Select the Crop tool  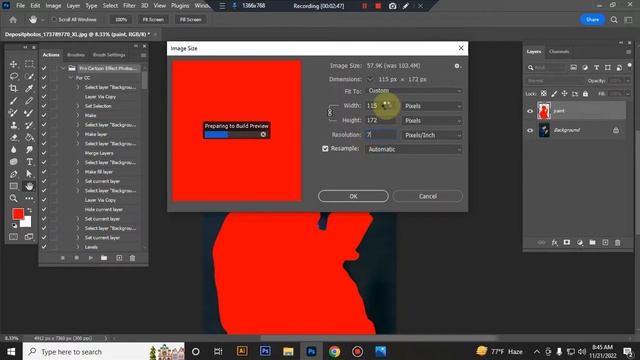coord(13,88)
